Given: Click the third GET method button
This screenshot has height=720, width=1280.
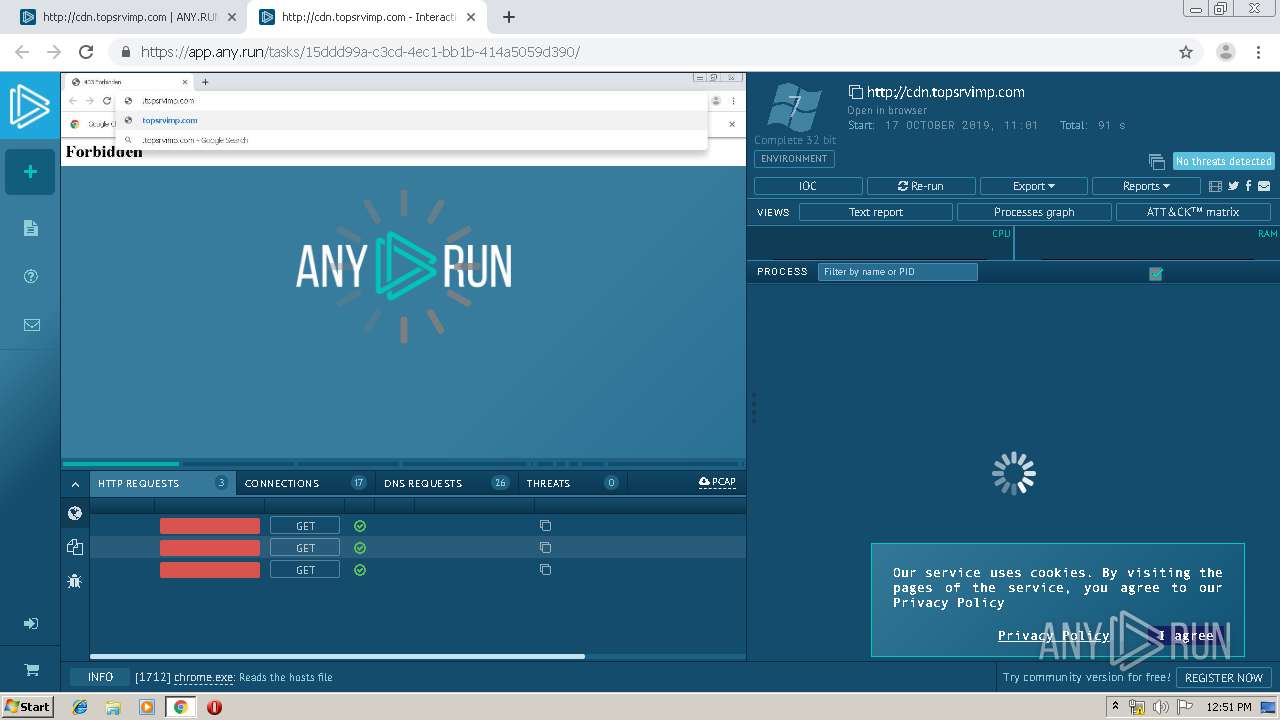Looking at the screenshot, I should click(305, 569).
